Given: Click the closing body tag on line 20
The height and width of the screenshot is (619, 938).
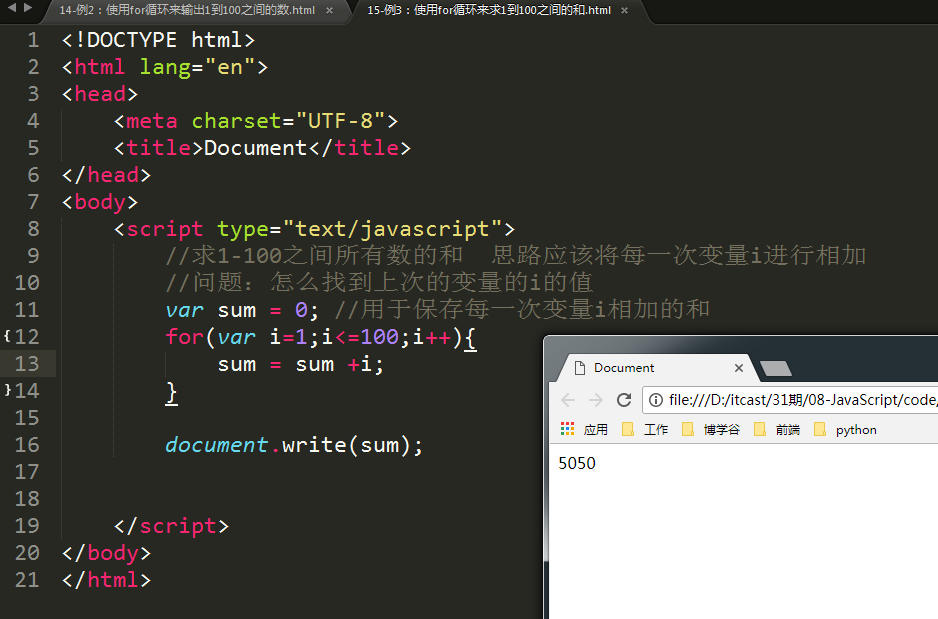Looking at the screenshot, I should (106, 553).
